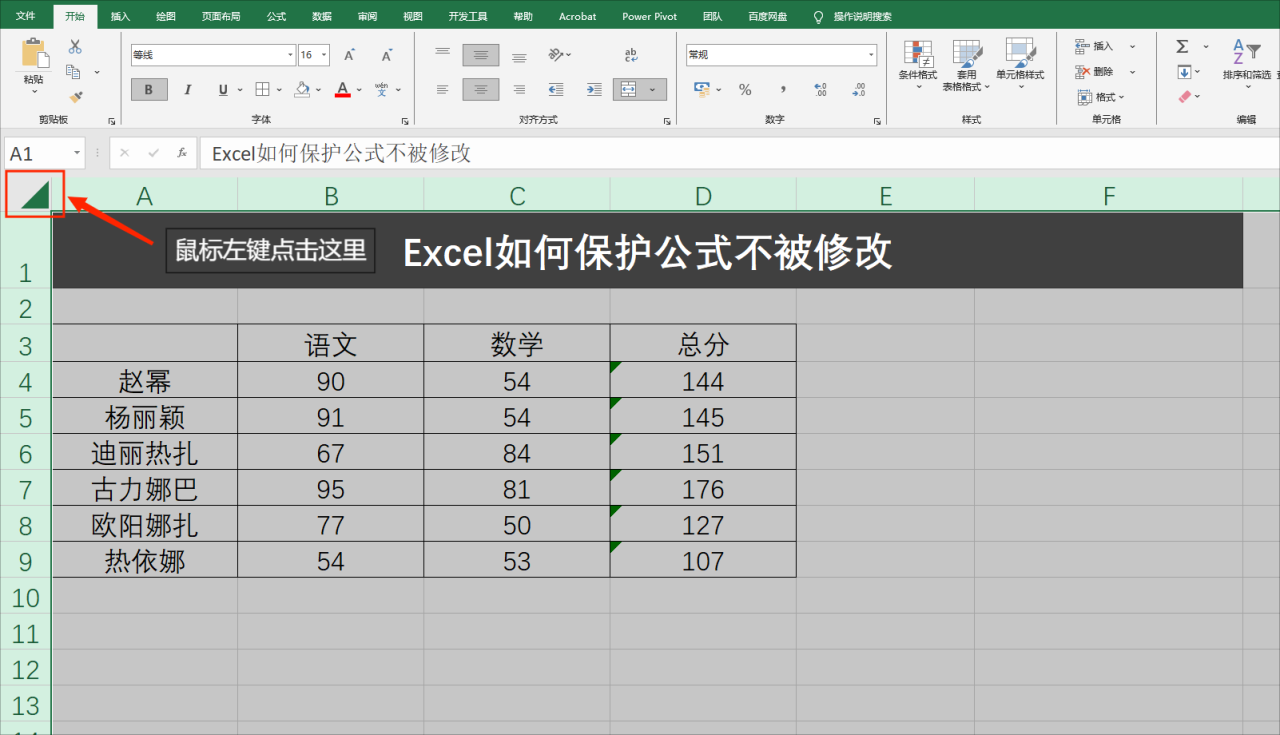The width and height of the screenshot is (1280, 735).
Task: Apply percent style
Action: (745, 90)
